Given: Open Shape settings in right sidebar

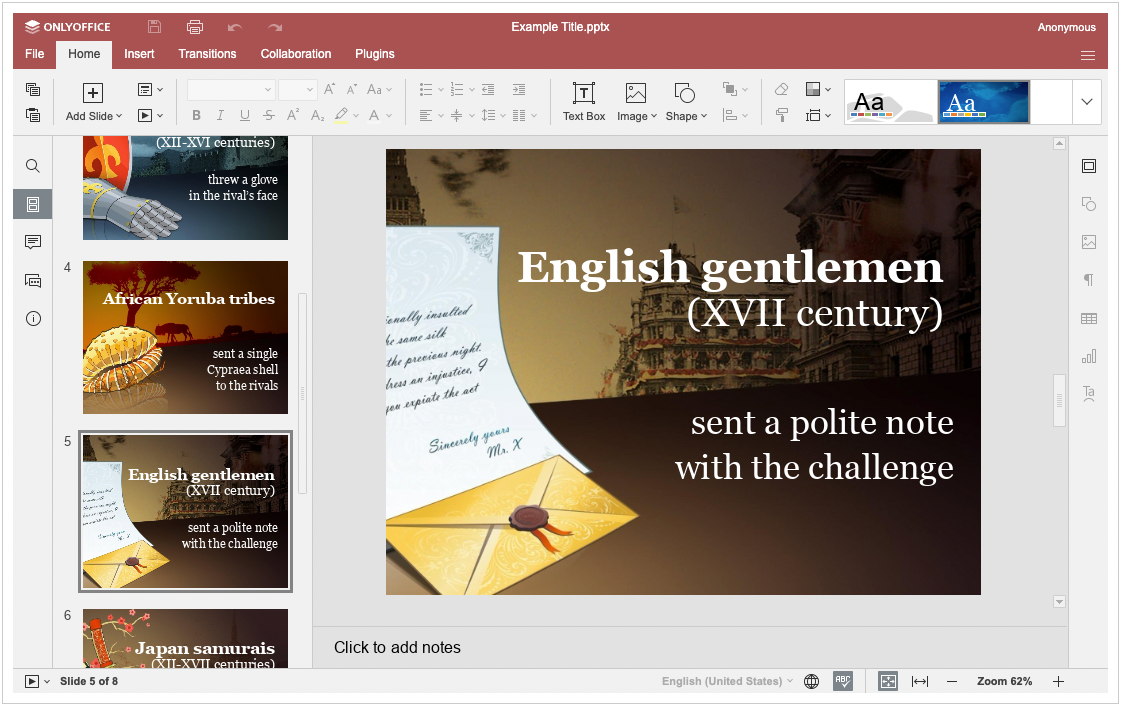Looking at the screenshot, I should coord(1089,204).
